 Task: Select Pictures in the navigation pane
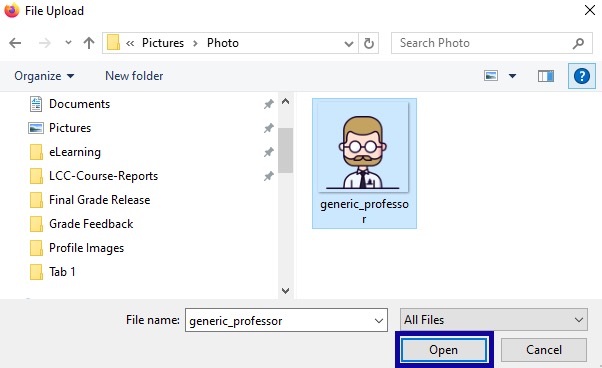point(70,128)
